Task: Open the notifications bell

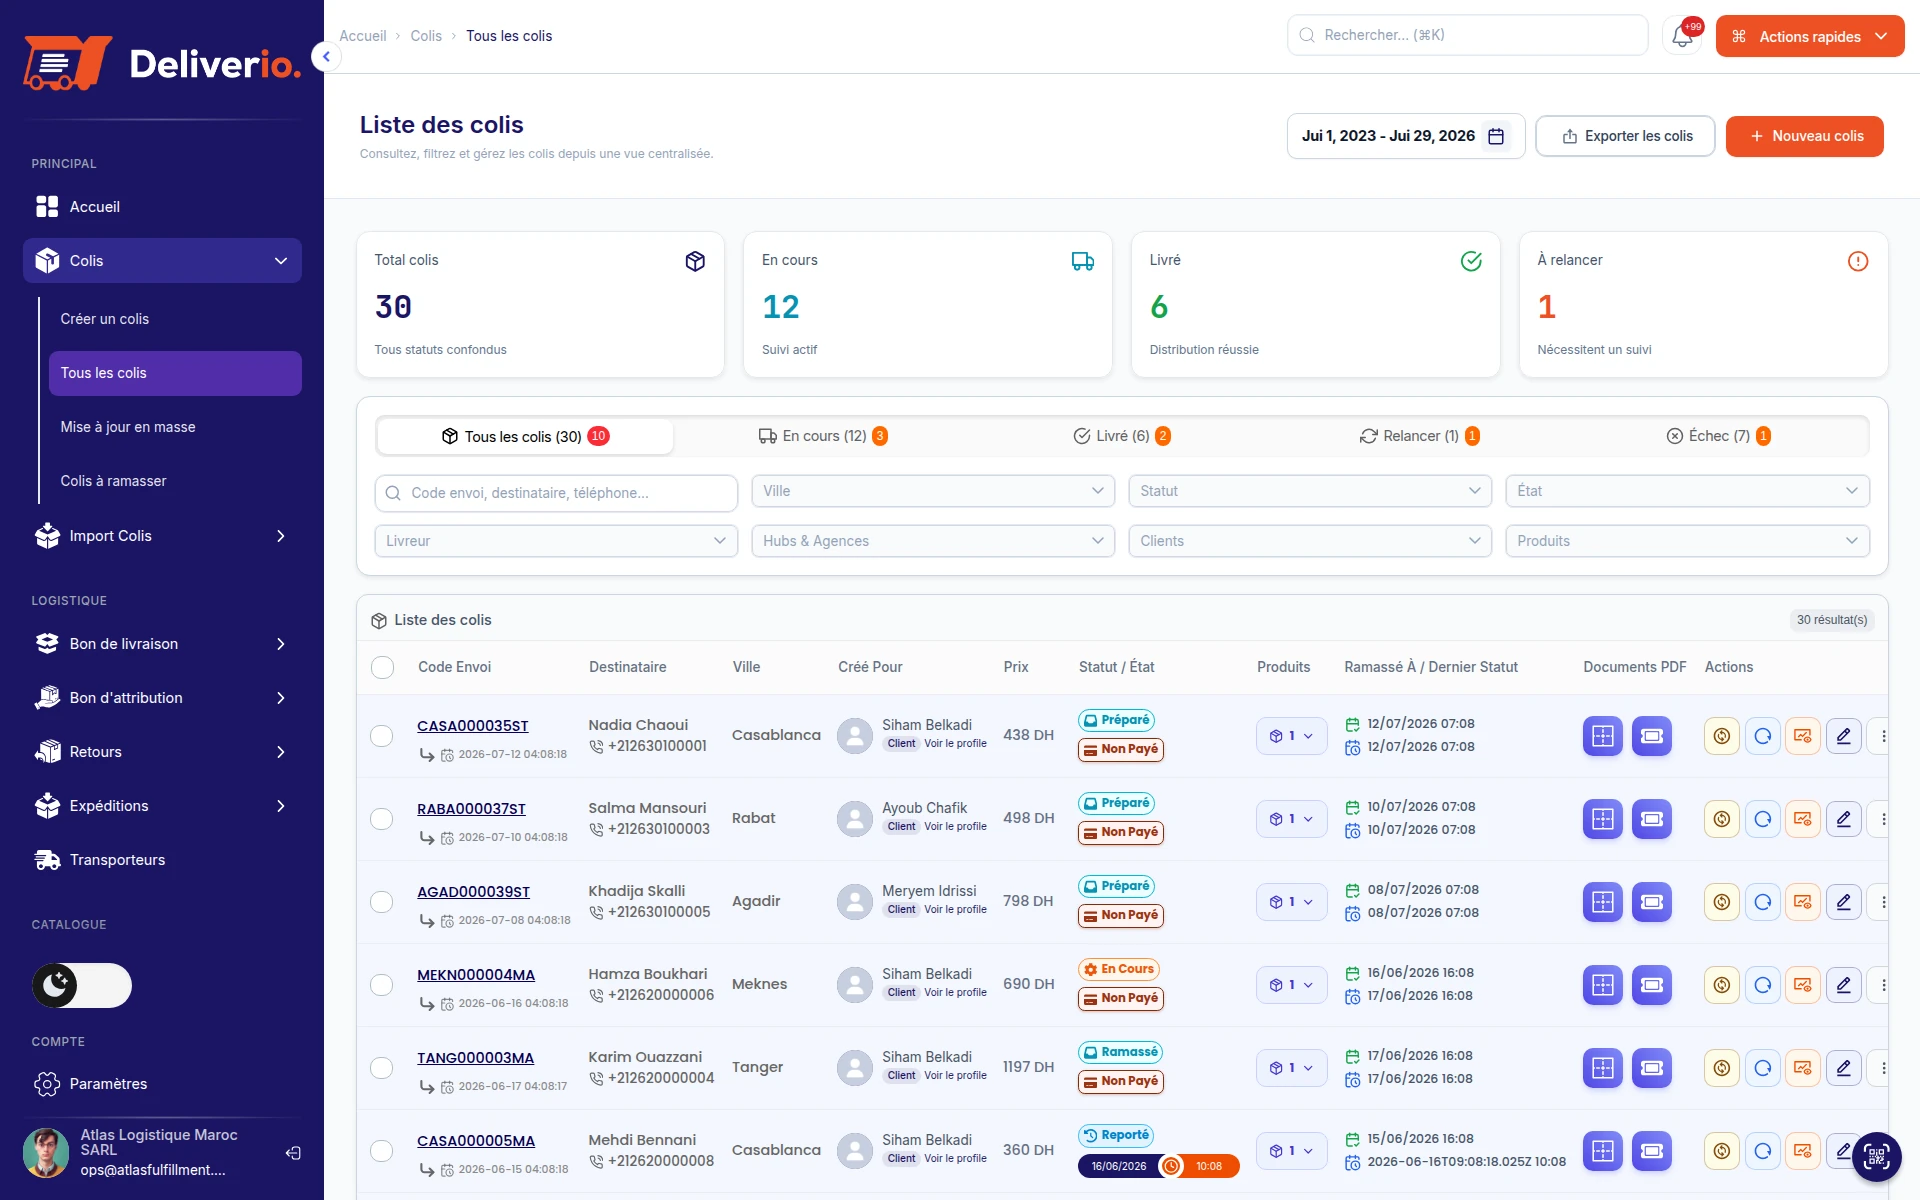Action: (1682, 36)
